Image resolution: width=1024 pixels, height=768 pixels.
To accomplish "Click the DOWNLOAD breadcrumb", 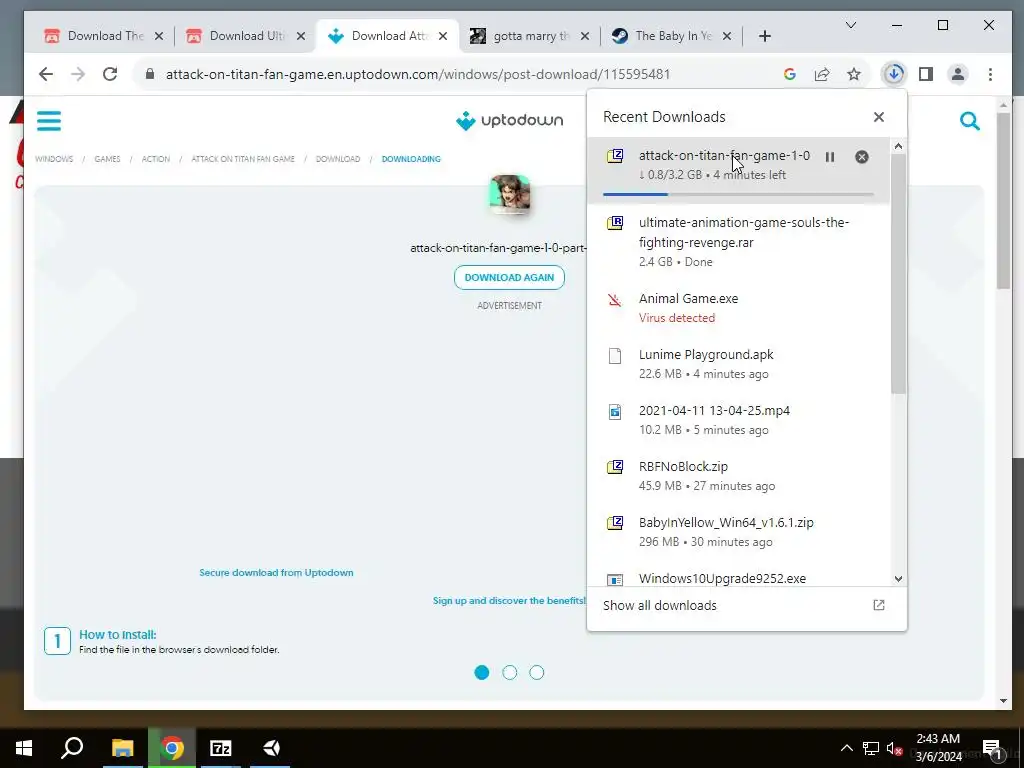I will click(x=338, y=159).
